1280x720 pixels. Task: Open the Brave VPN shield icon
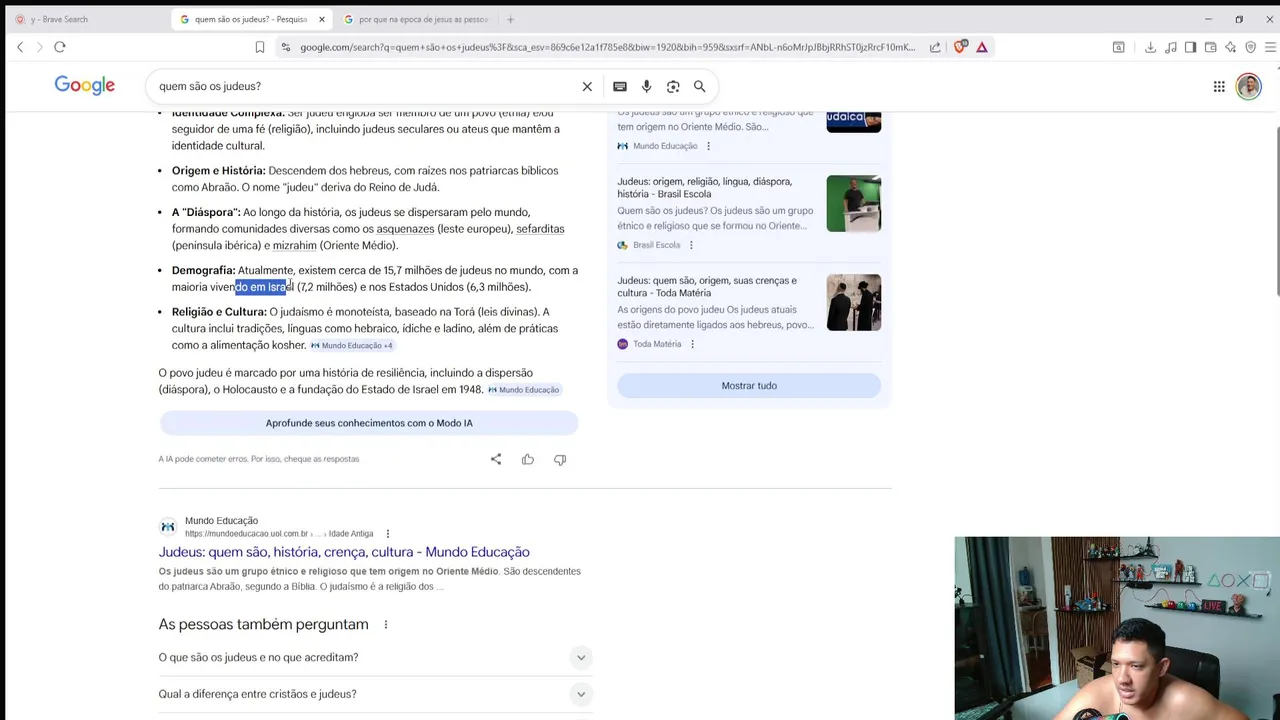(1250, 47)
